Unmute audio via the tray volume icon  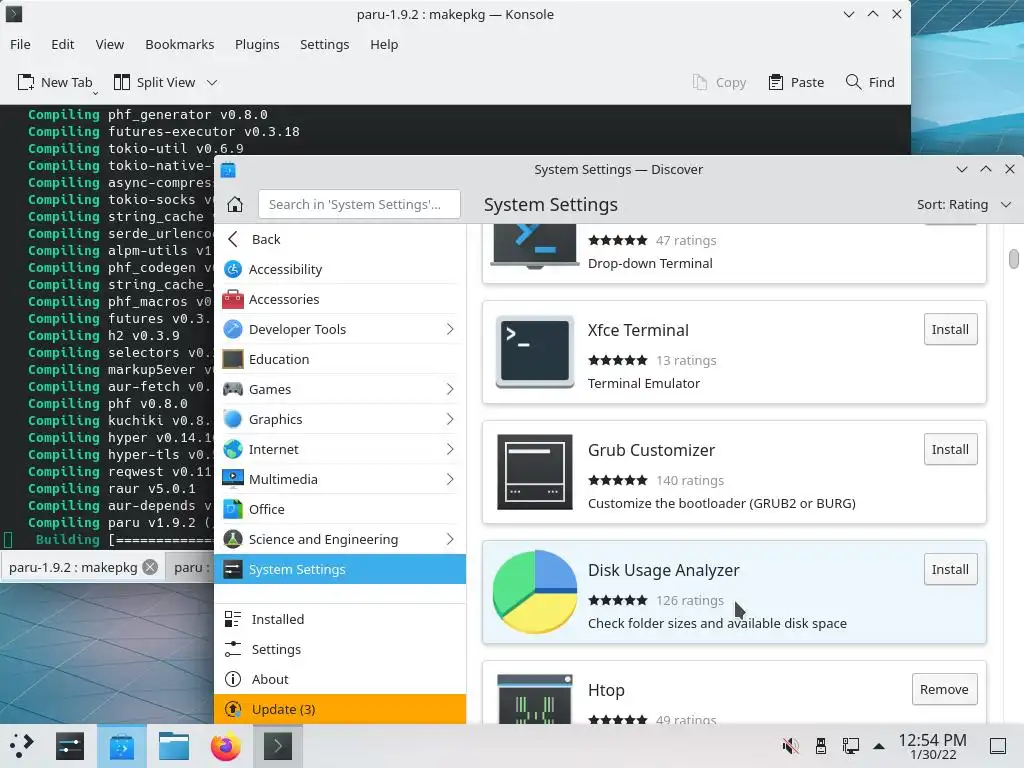[x=790, y=746]
